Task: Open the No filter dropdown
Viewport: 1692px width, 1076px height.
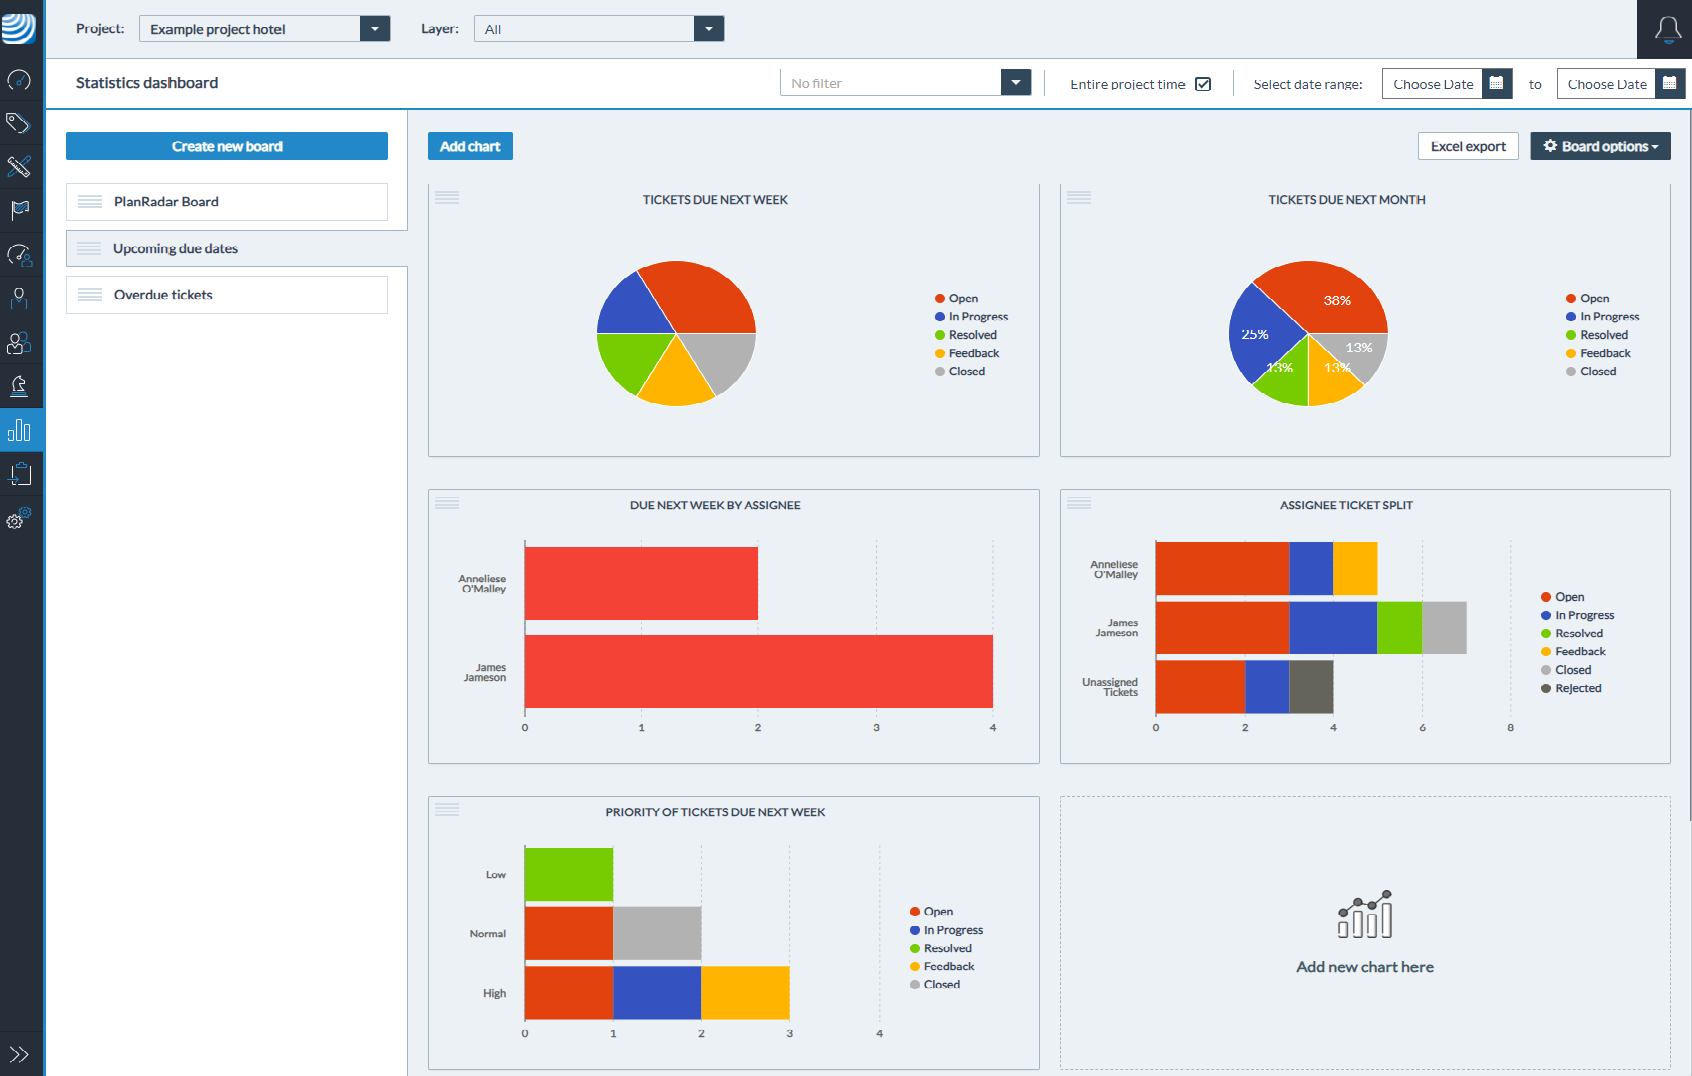Action: tap(1015, 83)
